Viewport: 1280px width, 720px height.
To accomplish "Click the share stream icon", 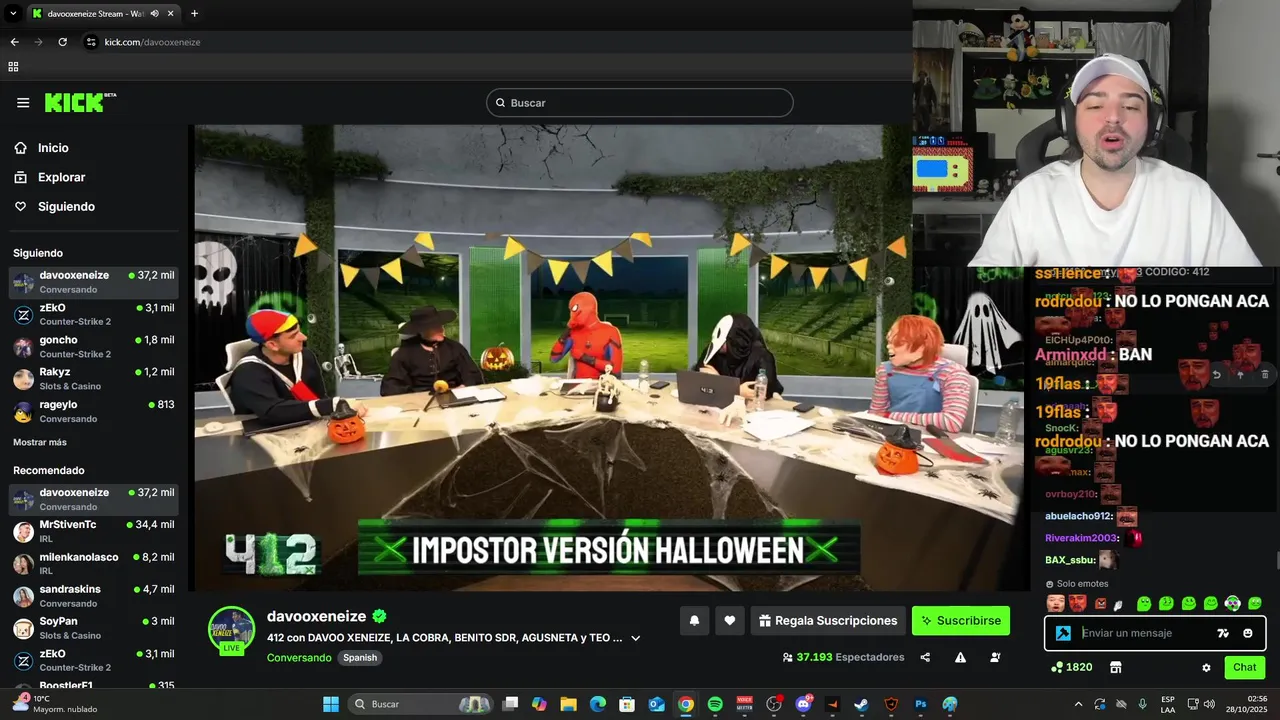I will [925, 657].
